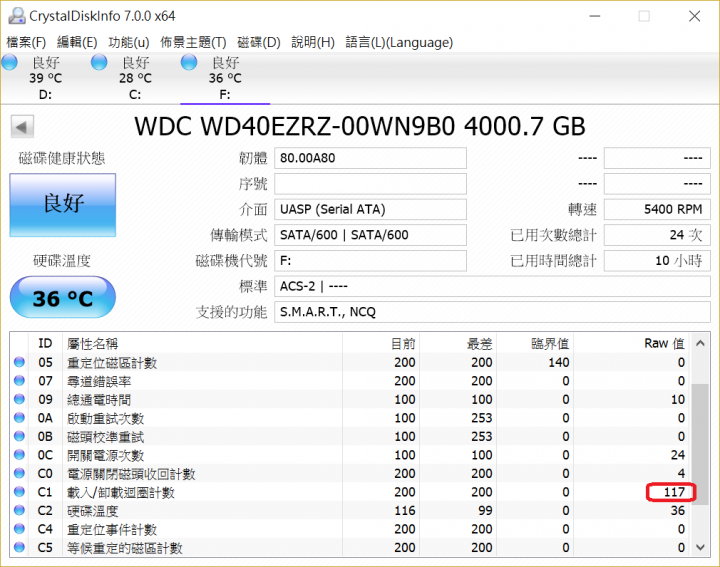Click the blue status orb for drive D:
This screenshot has width=720, height=567.
(9, 62)
